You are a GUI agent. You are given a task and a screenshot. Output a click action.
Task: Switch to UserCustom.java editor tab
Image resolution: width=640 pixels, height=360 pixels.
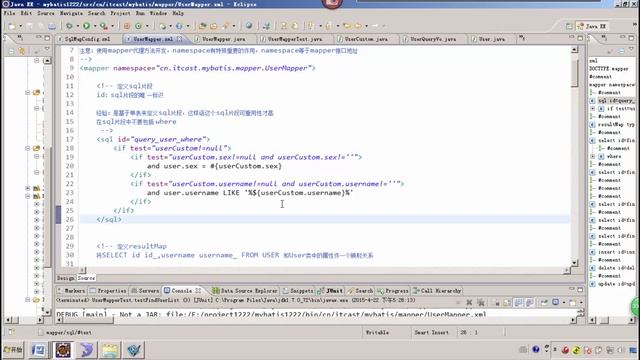pos(366,39)
